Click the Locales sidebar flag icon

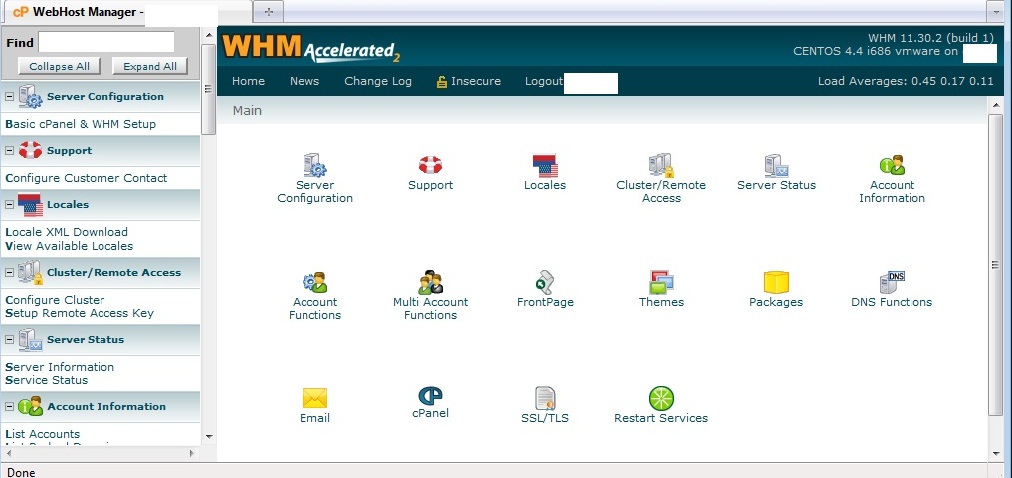(30, 204)
